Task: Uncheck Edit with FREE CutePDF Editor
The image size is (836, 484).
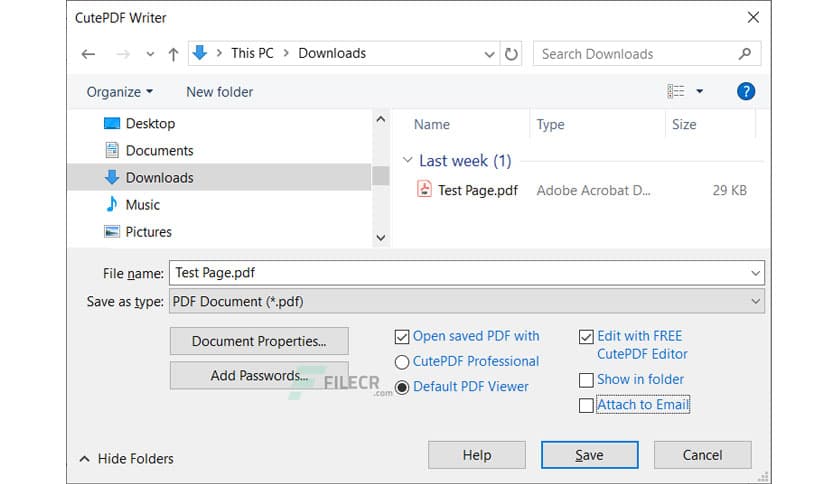Action: point(586,337)
